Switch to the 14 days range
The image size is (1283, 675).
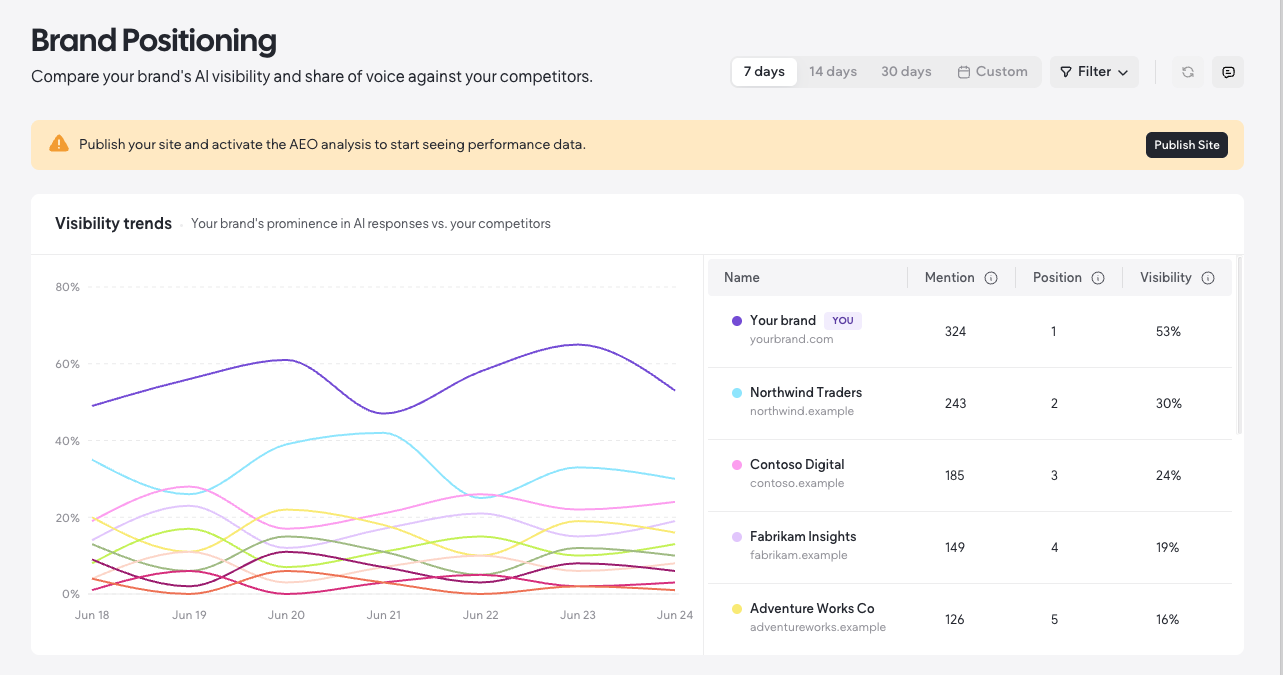833,72
